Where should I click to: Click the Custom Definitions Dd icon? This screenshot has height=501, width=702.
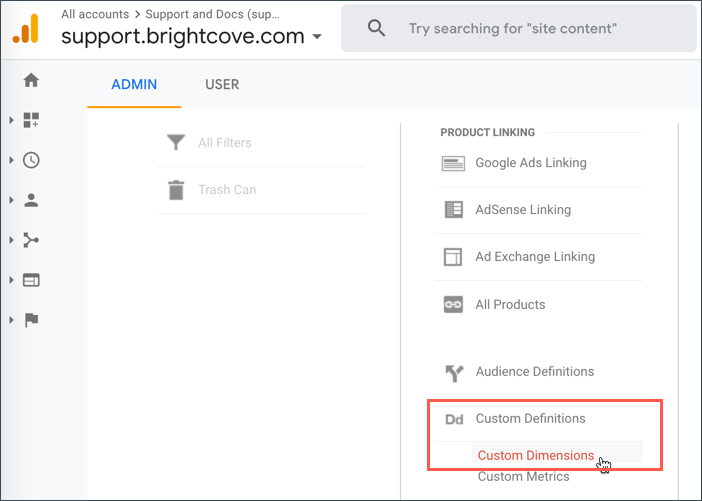454,420
